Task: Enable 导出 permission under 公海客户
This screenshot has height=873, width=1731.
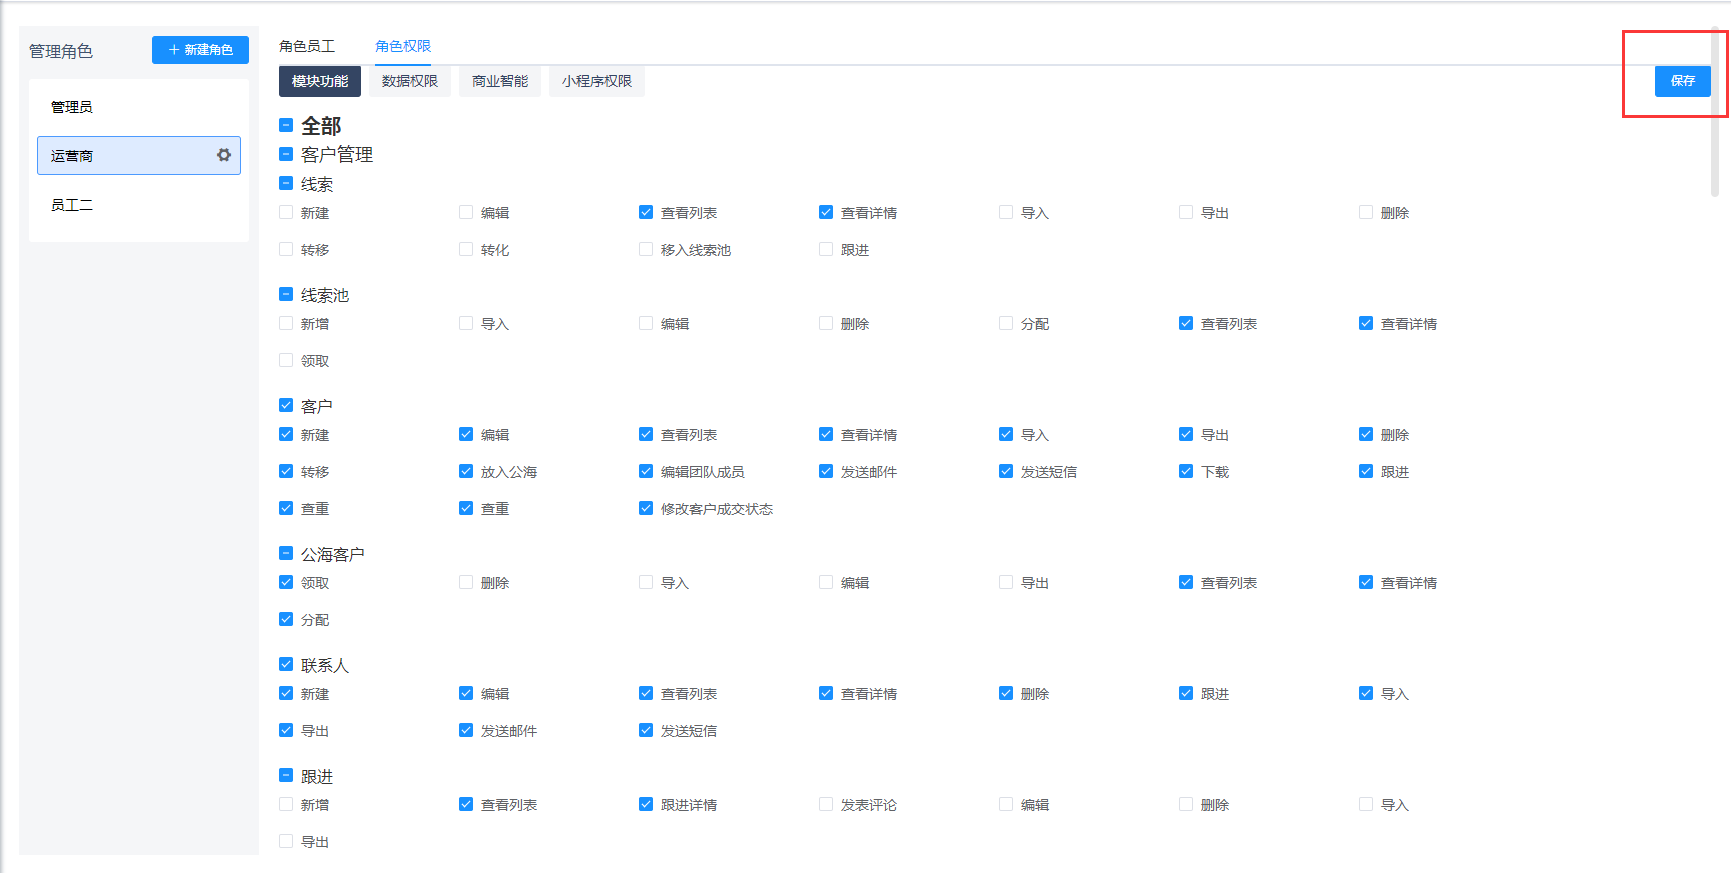Action: click(1006, 583)
